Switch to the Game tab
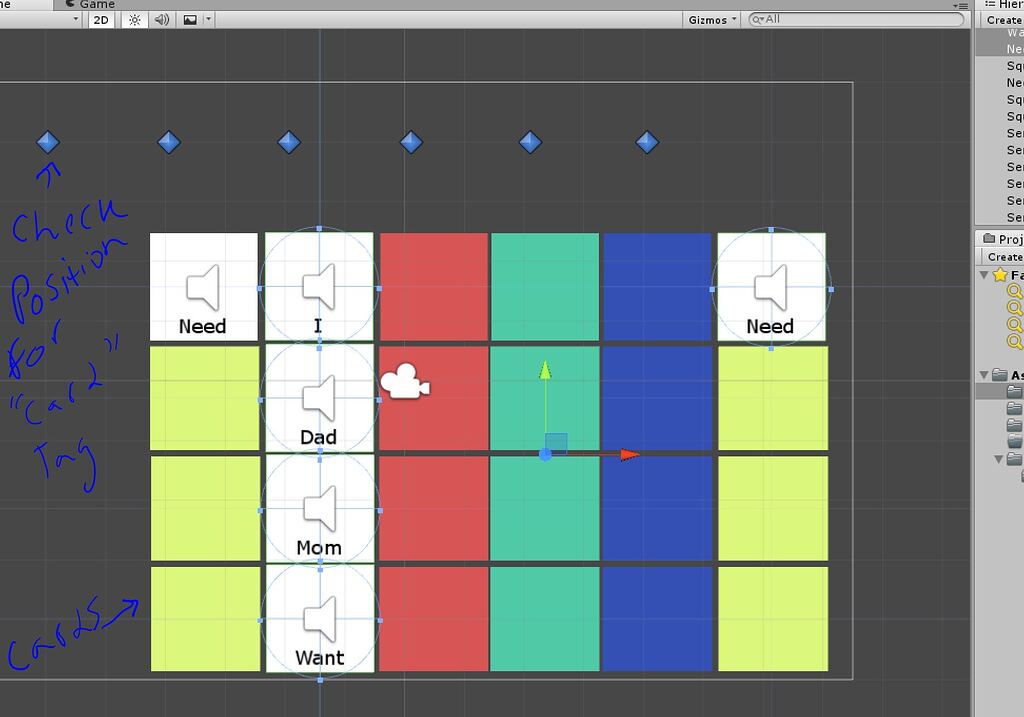This screenshot has height=717, width=1024. (x=90, y=4)
